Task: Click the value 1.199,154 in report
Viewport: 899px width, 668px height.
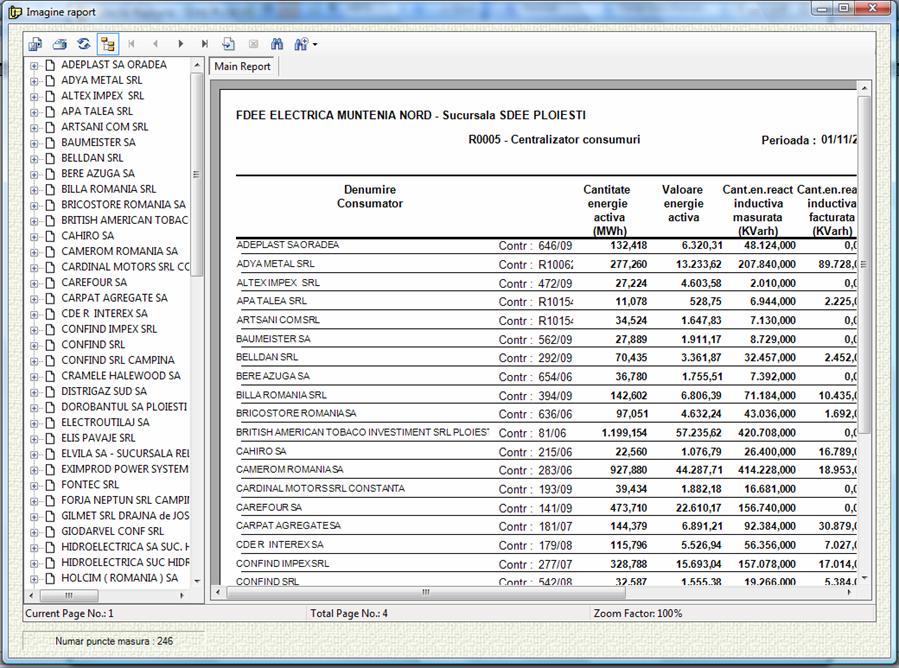Action: 624,432
